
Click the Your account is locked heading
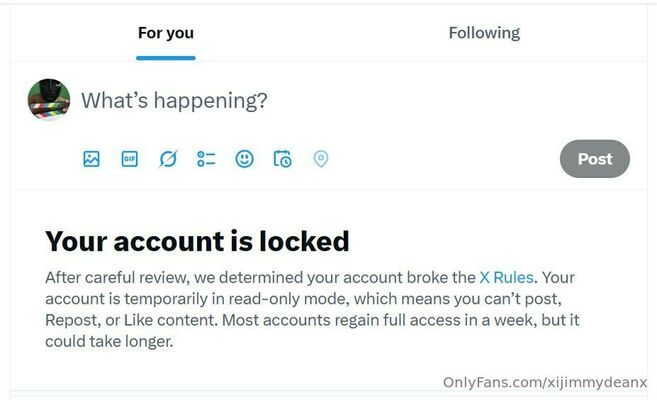[x=197, y=241]
